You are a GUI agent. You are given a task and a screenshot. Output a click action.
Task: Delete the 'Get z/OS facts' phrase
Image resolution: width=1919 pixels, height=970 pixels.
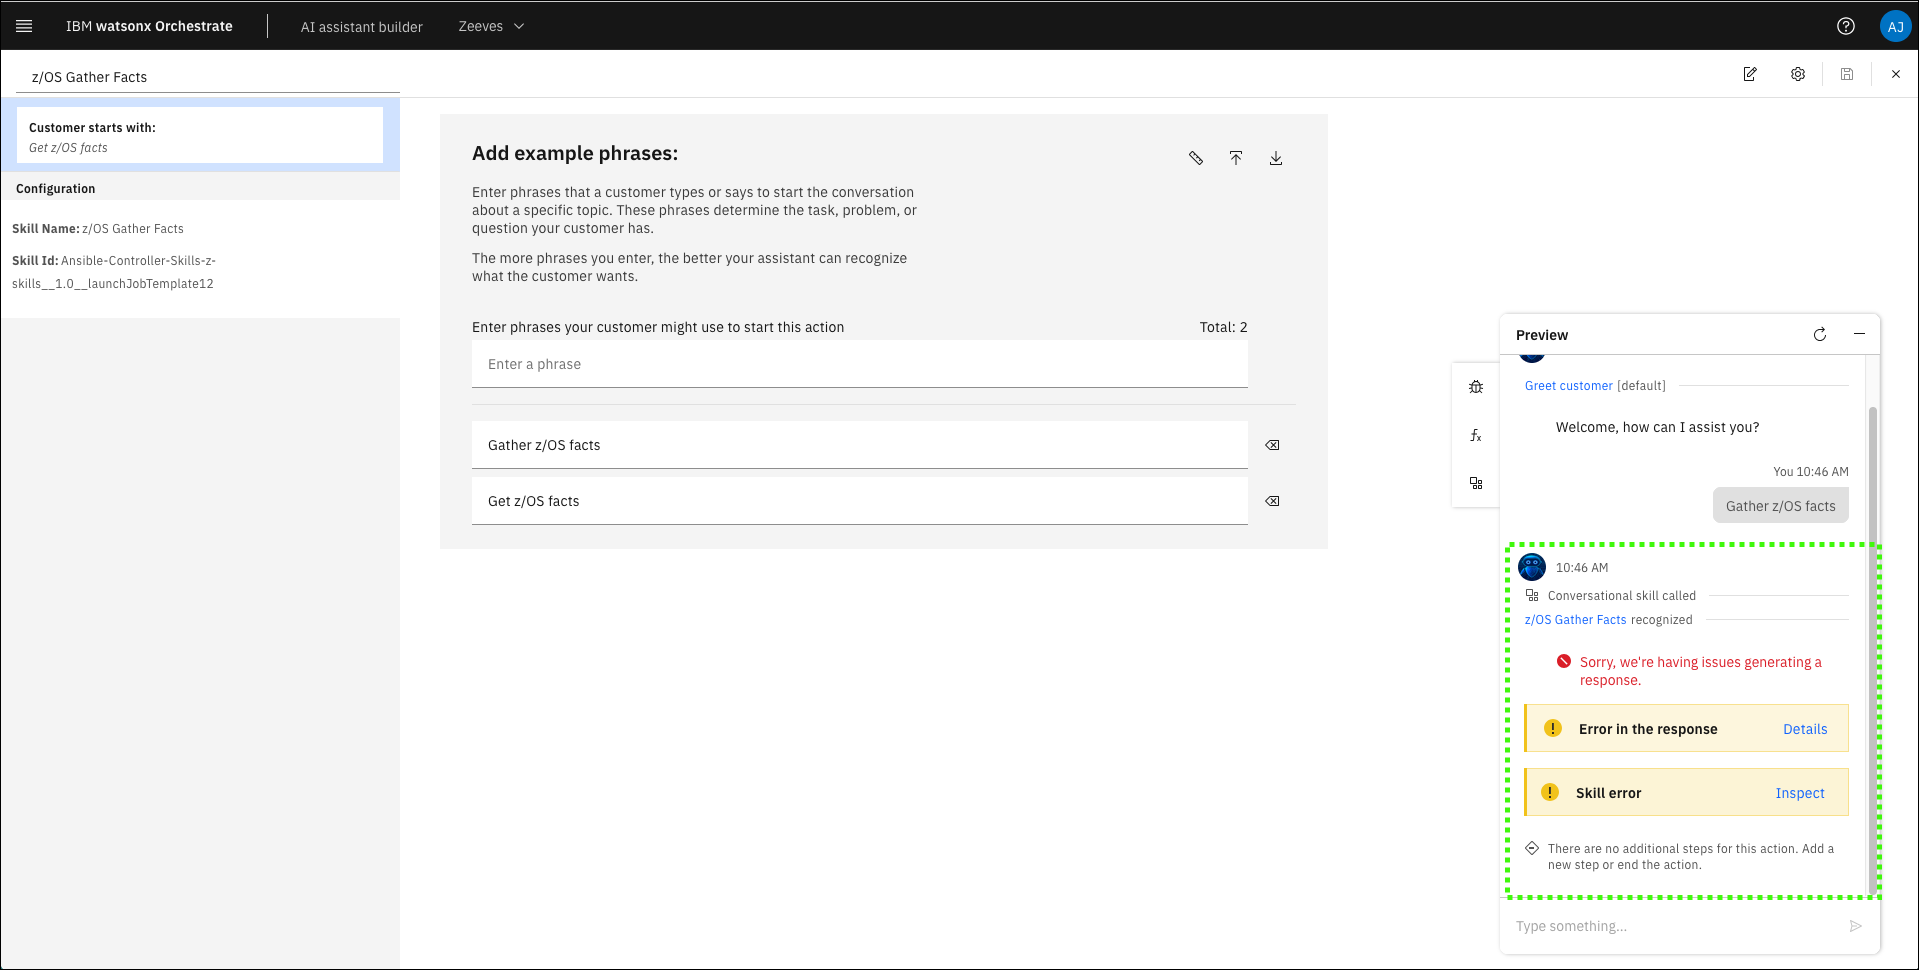tap(1272, 501)
